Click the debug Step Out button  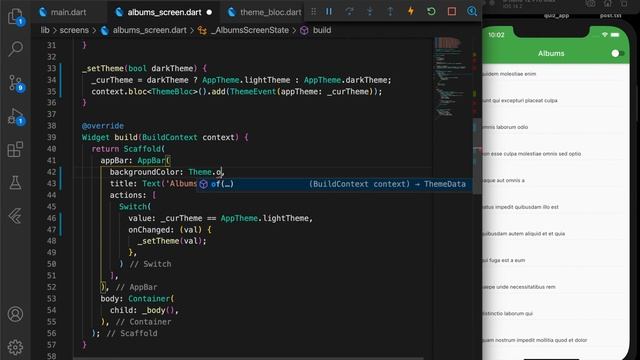click(390, 11)
